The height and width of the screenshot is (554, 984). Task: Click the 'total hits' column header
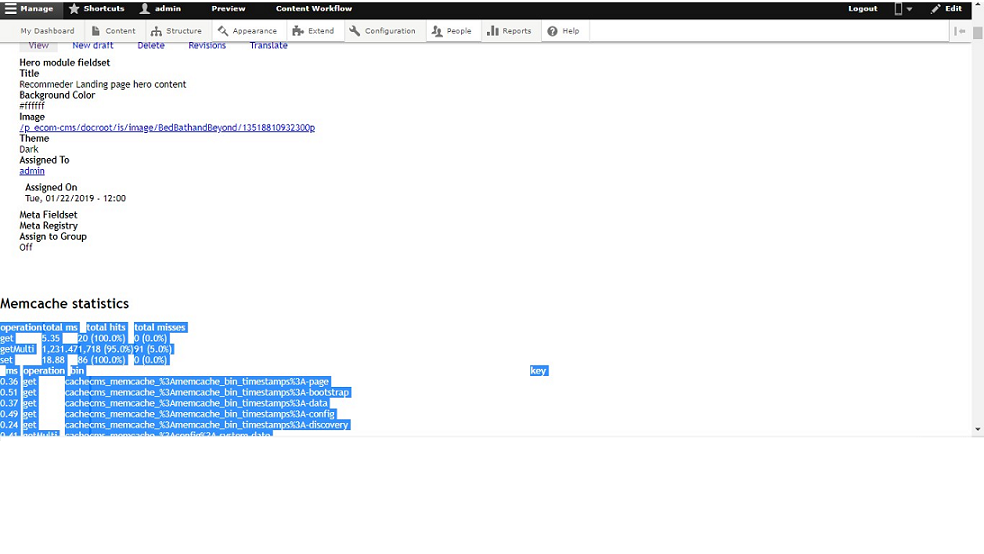[106, 328]
